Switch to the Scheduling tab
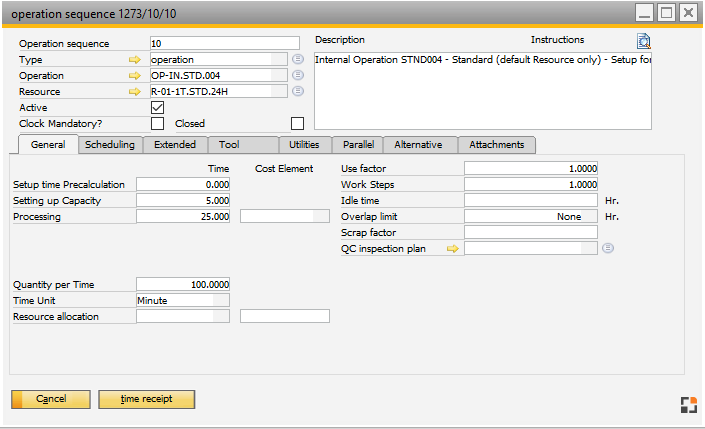705x429 pixels. coord(110,145)
